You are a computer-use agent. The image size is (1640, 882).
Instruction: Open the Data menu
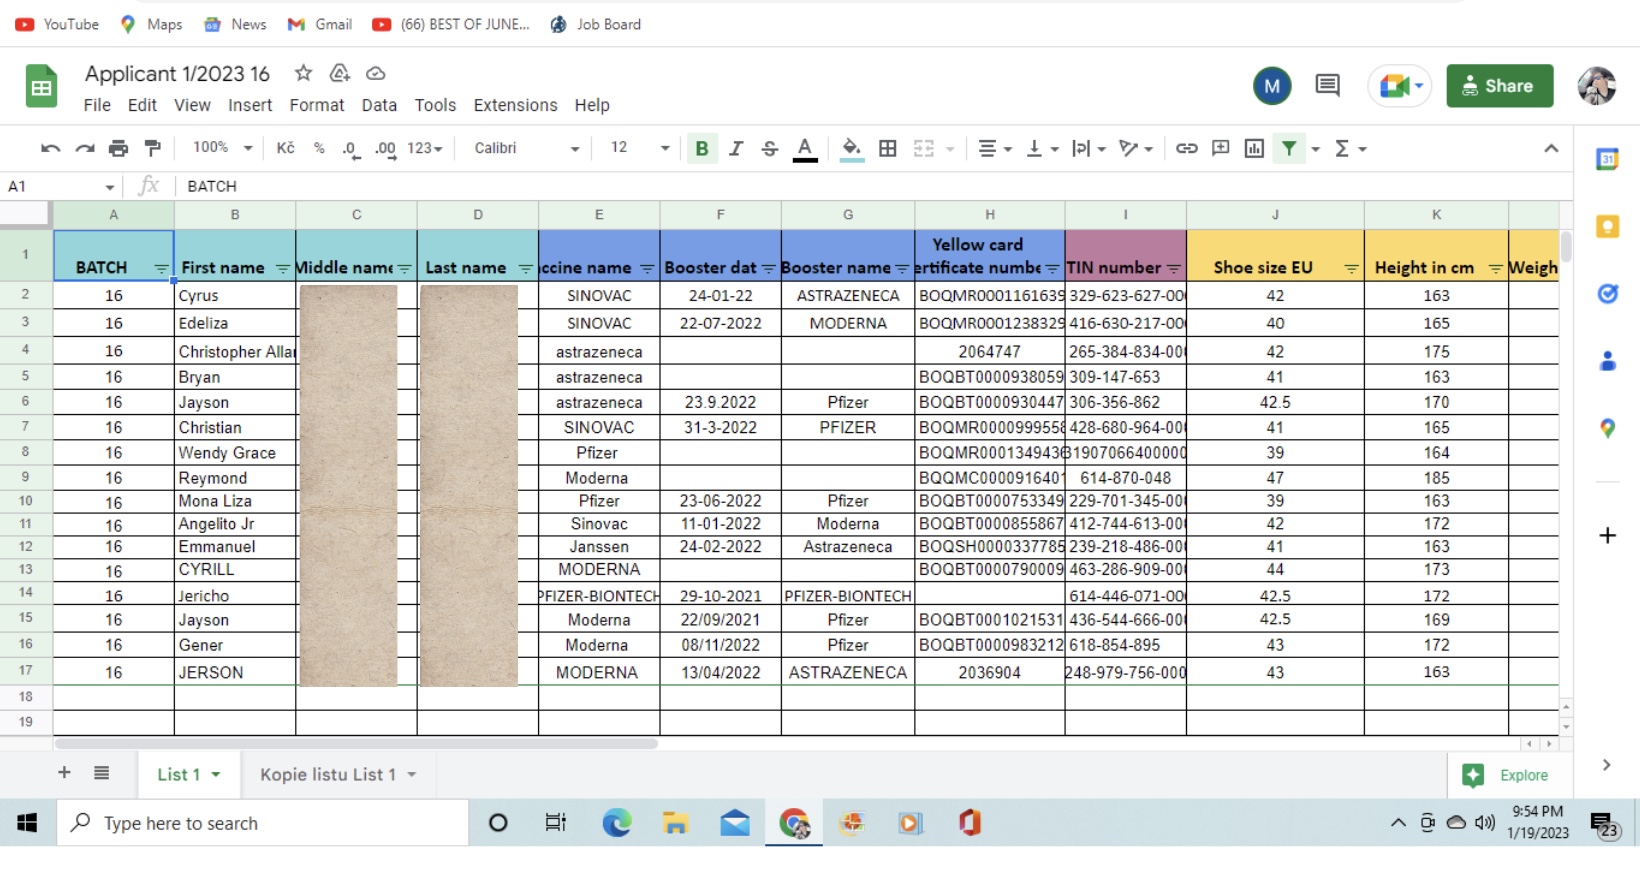(x=379, y=105)
